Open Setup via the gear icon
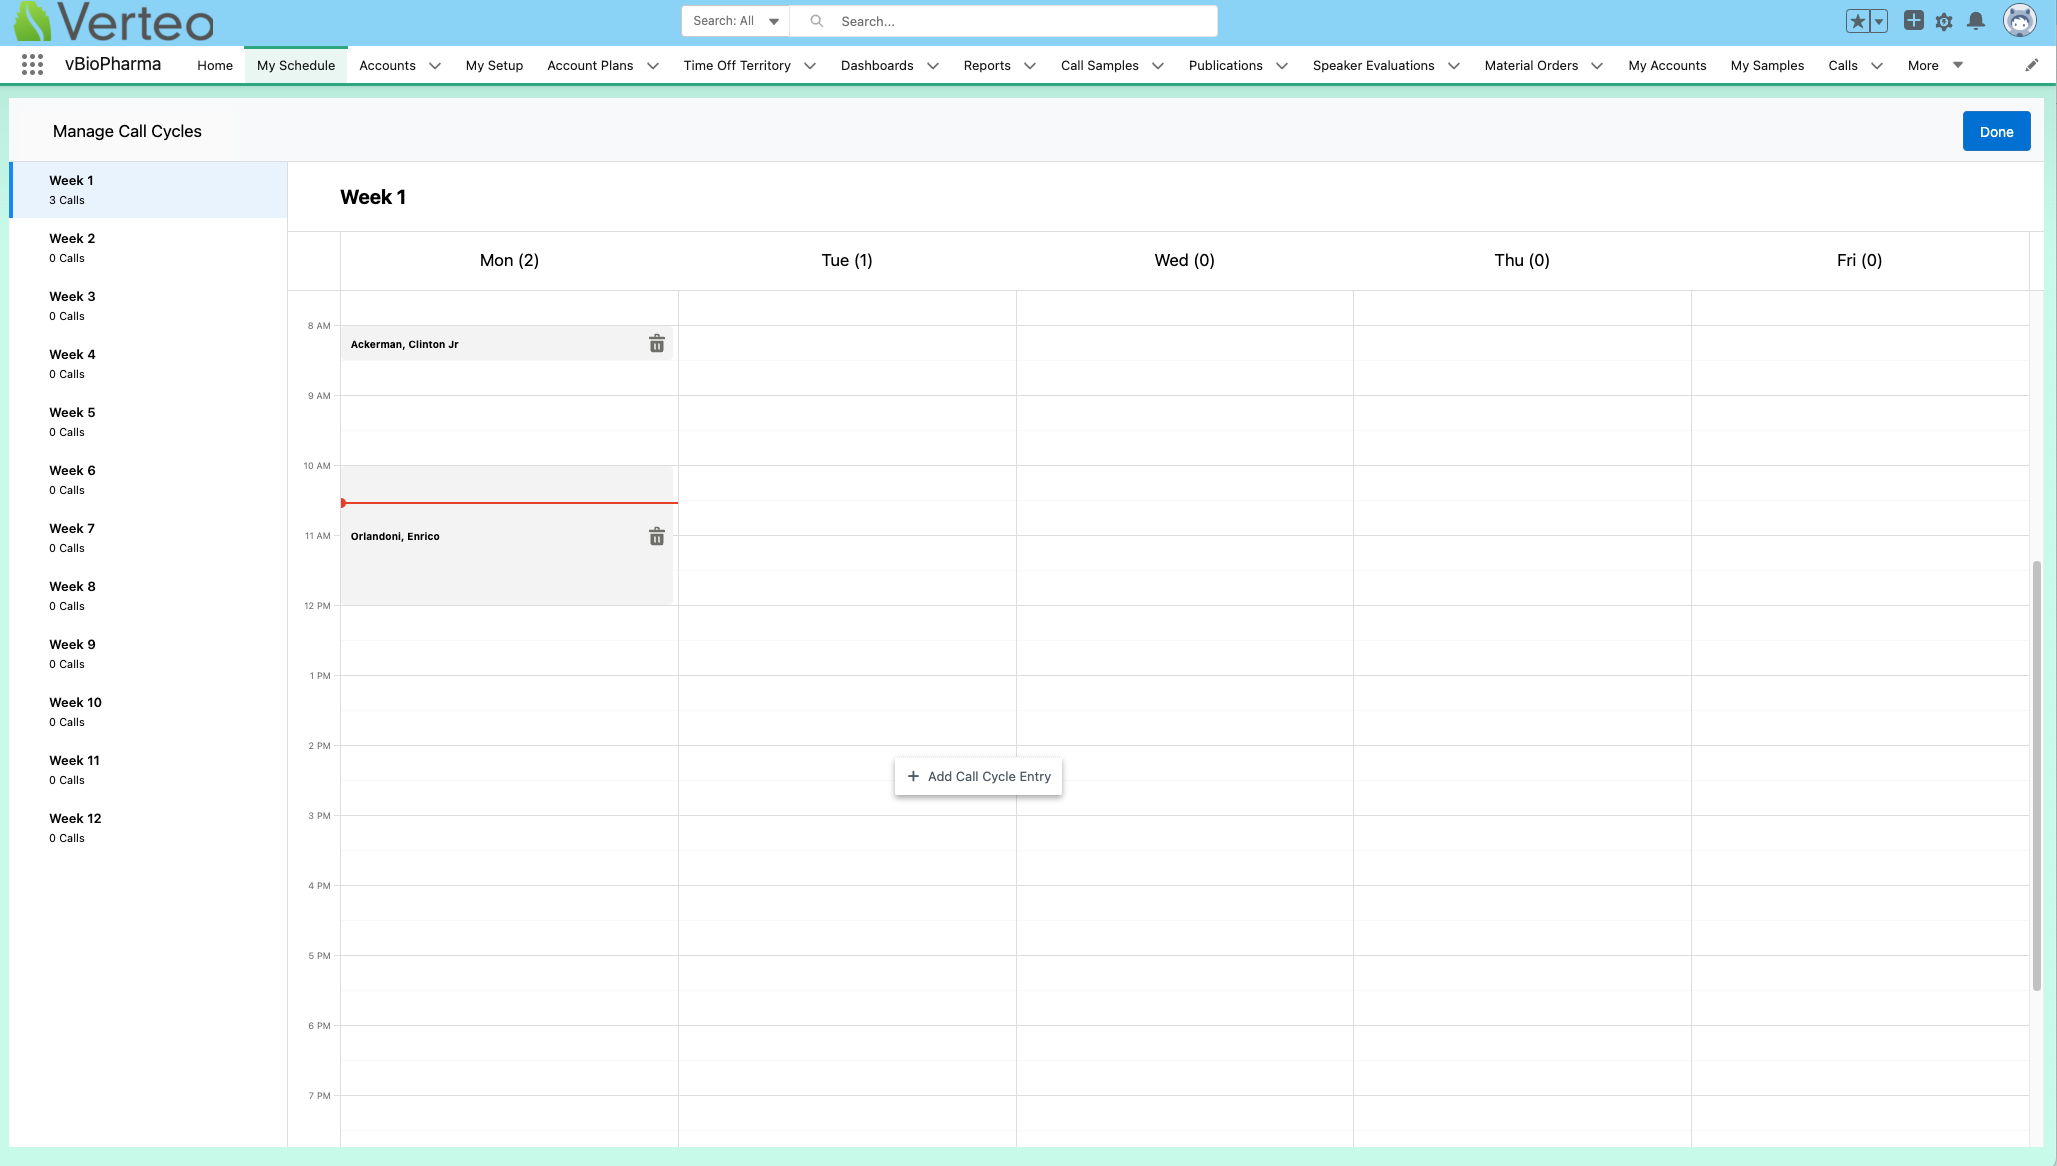The image size is (2057, 1166). coord(1944,20)
